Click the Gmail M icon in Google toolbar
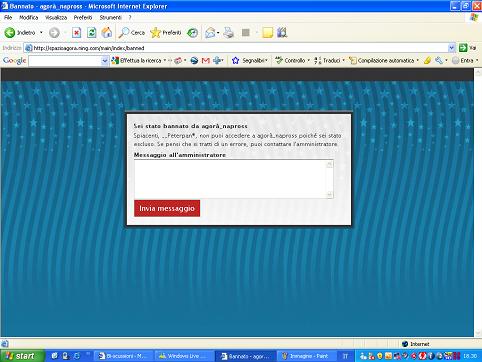The width and height of the screenshot is (482, 362). point(206,61)
